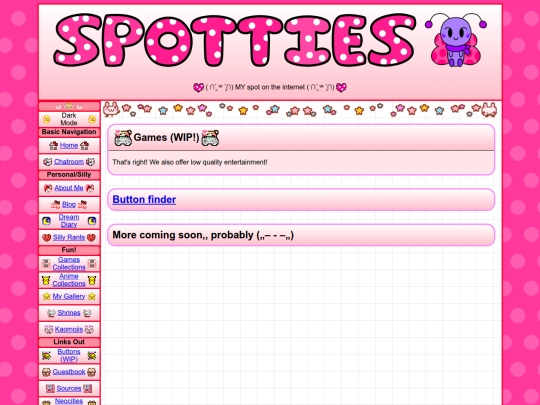
Task: Click console icon right of Games Collections
Action: 92,263
